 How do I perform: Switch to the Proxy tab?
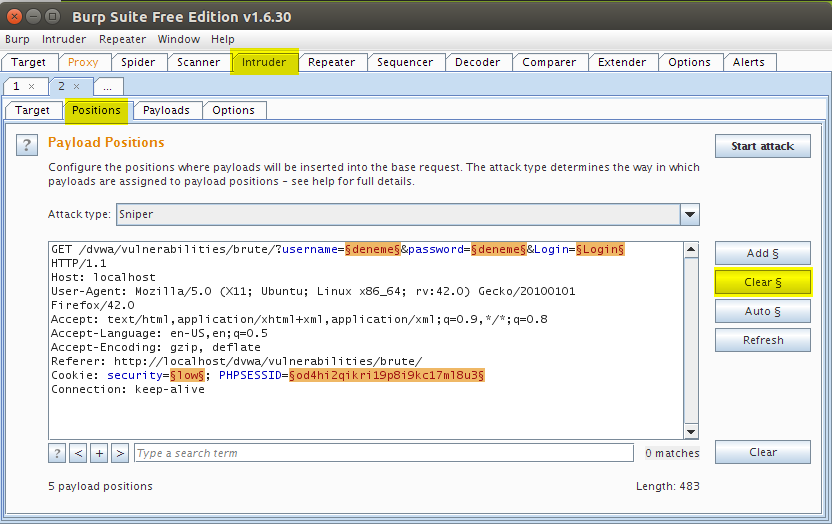pos(83,62)
